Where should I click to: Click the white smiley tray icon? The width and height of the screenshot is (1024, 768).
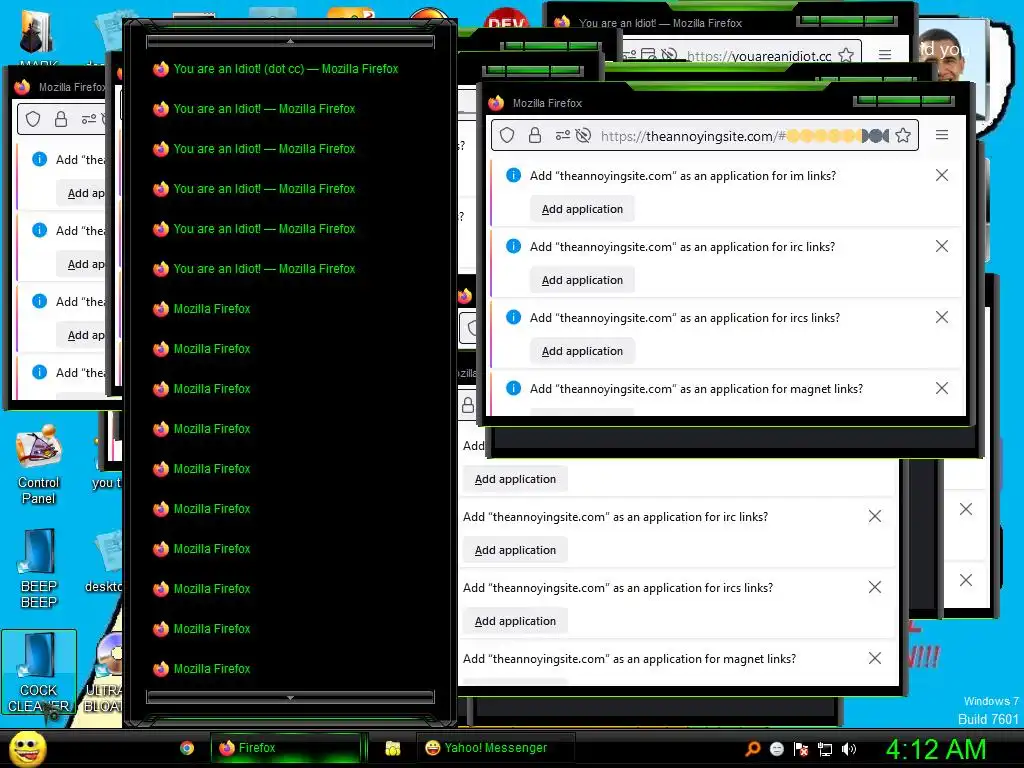tap(777, 749)
